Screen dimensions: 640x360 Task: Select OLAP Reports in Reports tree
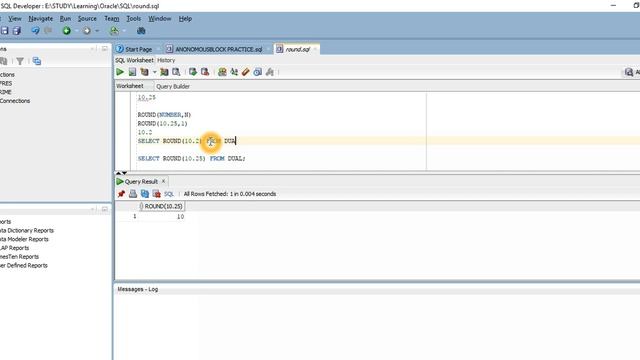15,248
